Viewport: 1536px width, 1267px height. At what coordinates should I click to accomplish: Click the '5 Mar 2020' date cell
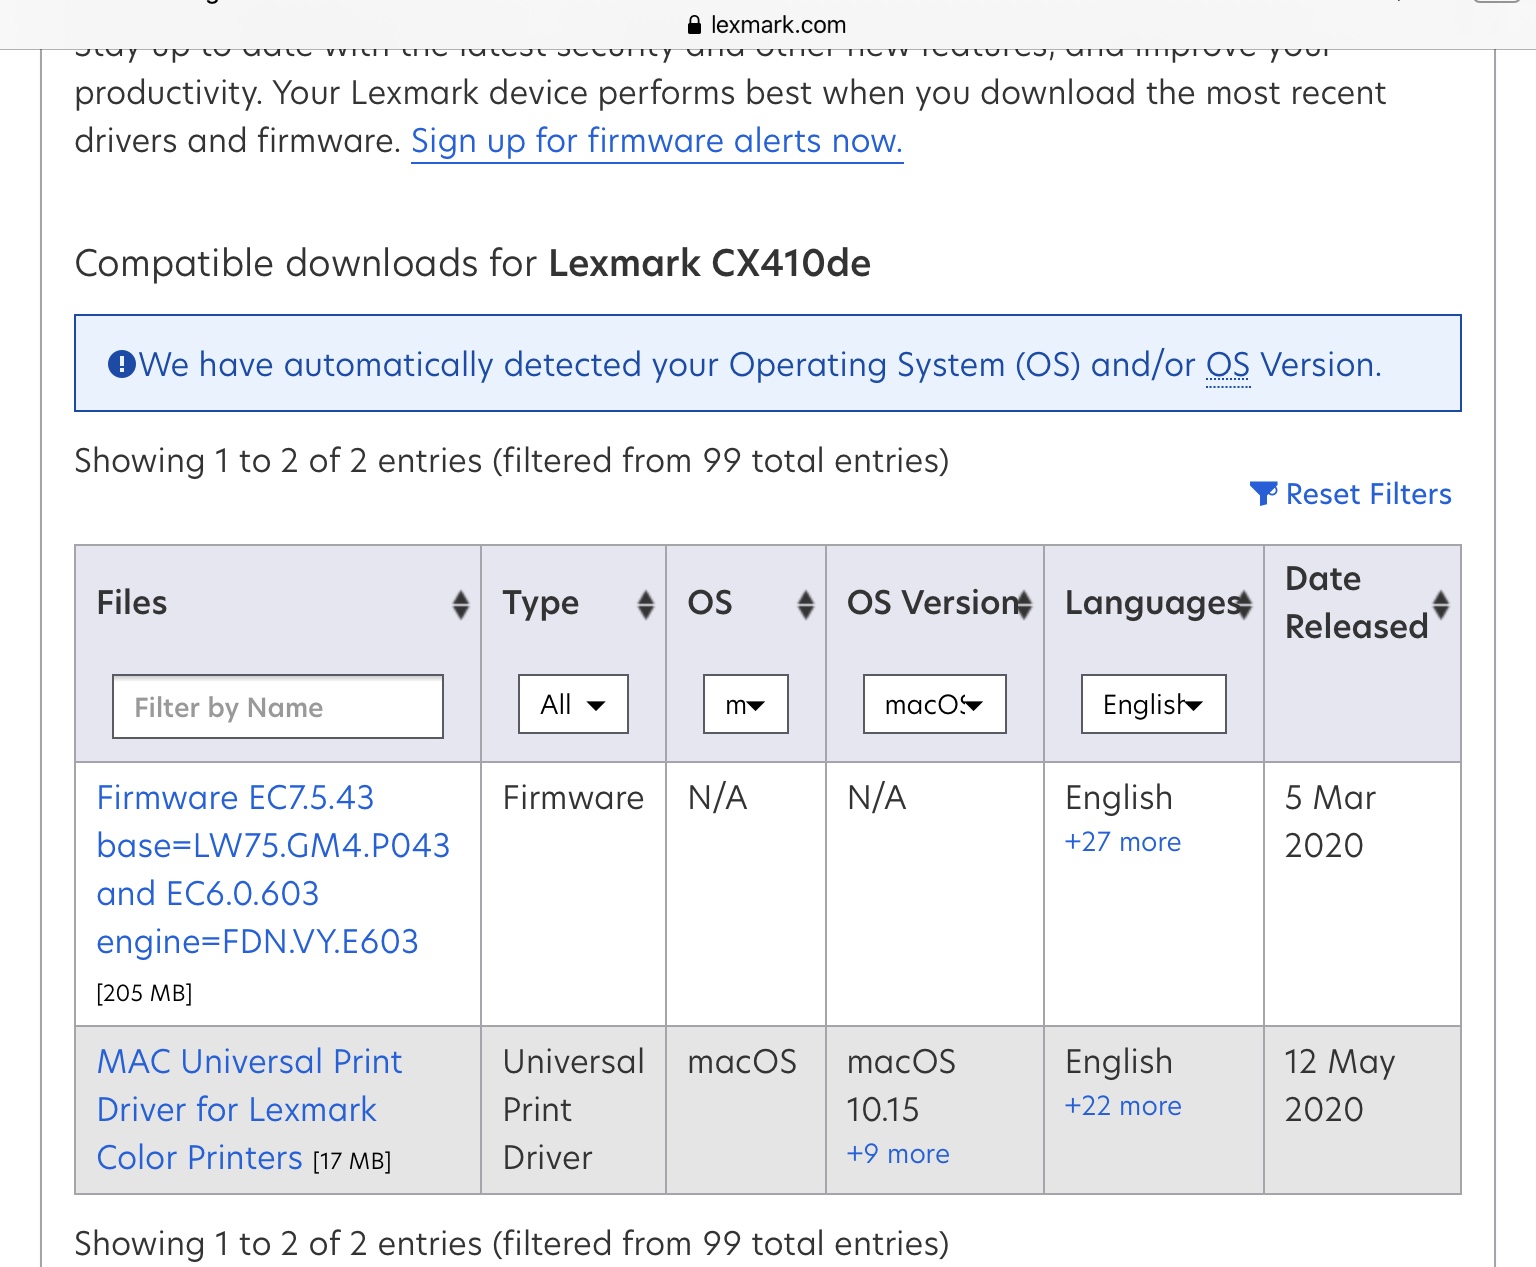click(1330, 821)
